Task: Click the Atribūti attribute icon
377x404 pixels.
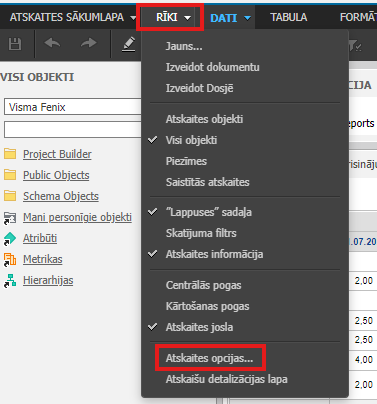Action: (x=10, y=239)
